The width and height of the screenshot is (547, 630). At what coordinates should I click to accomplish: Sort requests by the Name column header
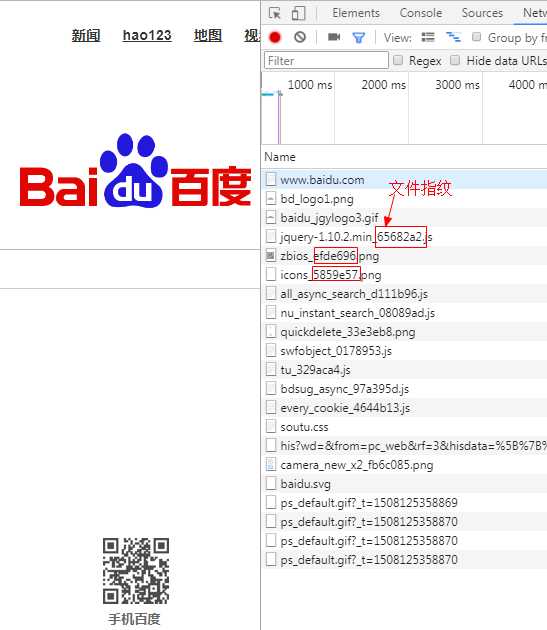(x=280, y=157)
